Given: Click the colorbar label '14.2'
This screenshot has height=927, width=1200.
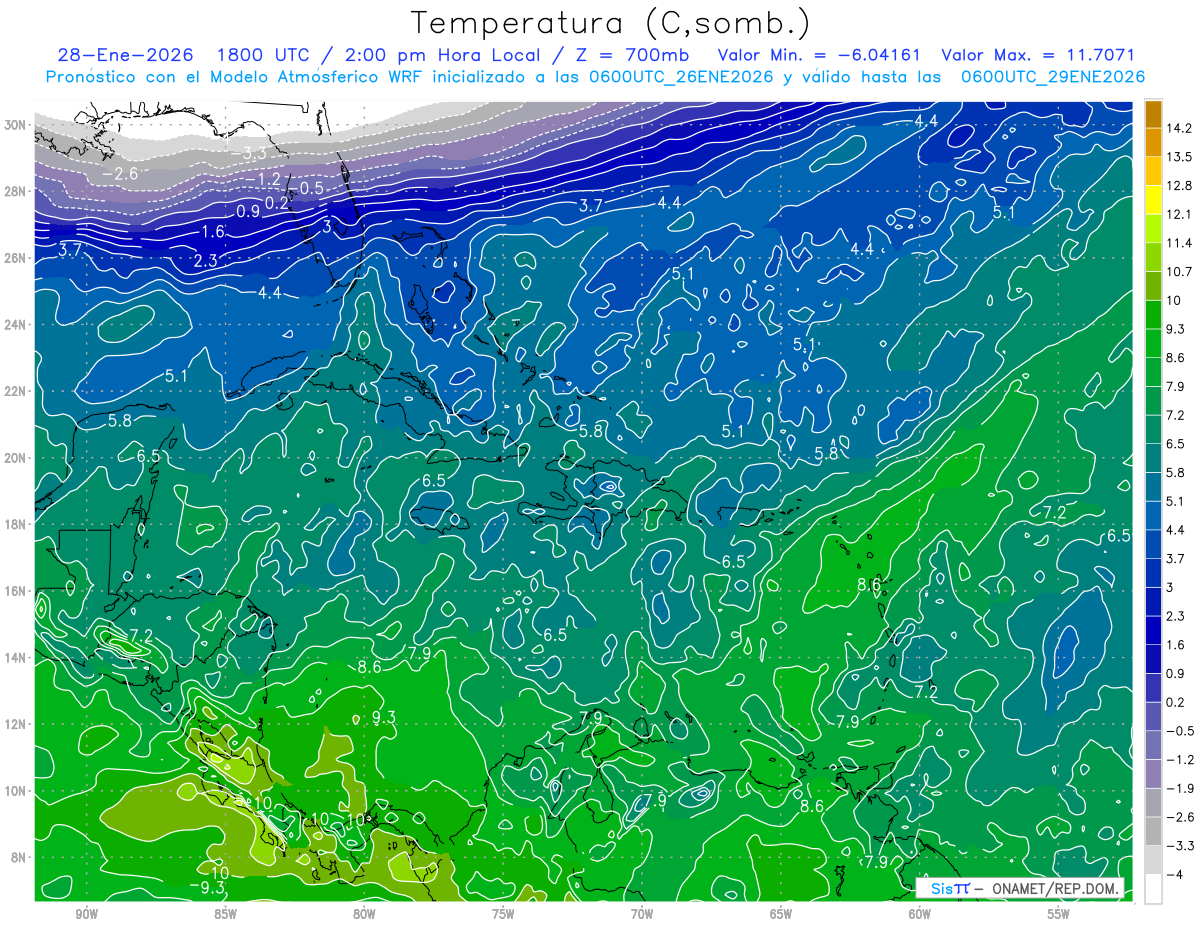Looking at the screenshot, I should (1180, 129).
